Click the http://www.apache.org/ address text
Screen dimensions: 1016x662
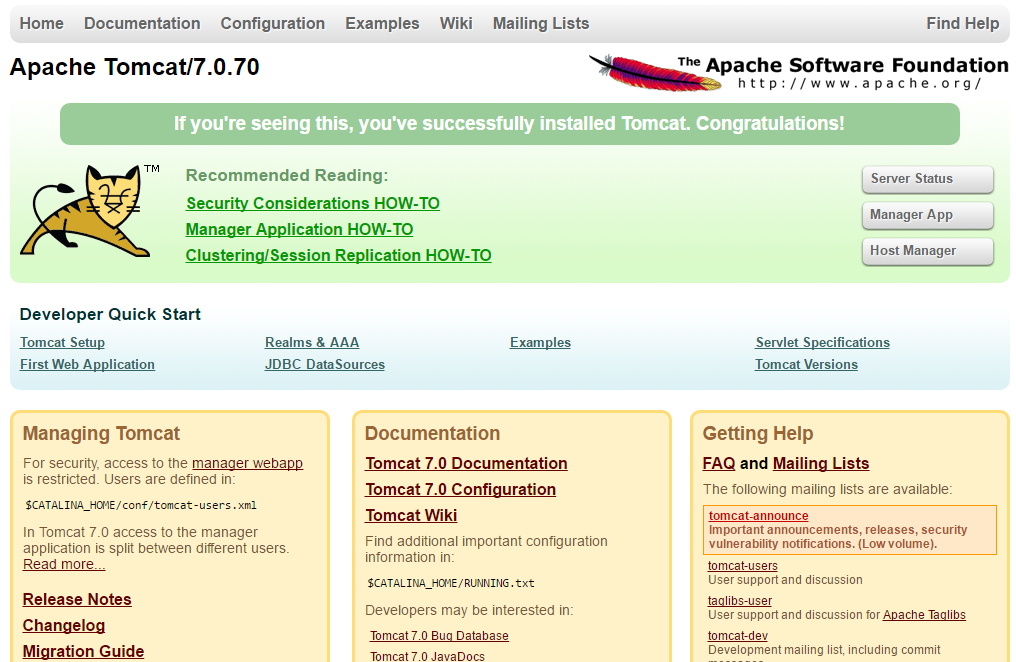[x=859, y=84]
